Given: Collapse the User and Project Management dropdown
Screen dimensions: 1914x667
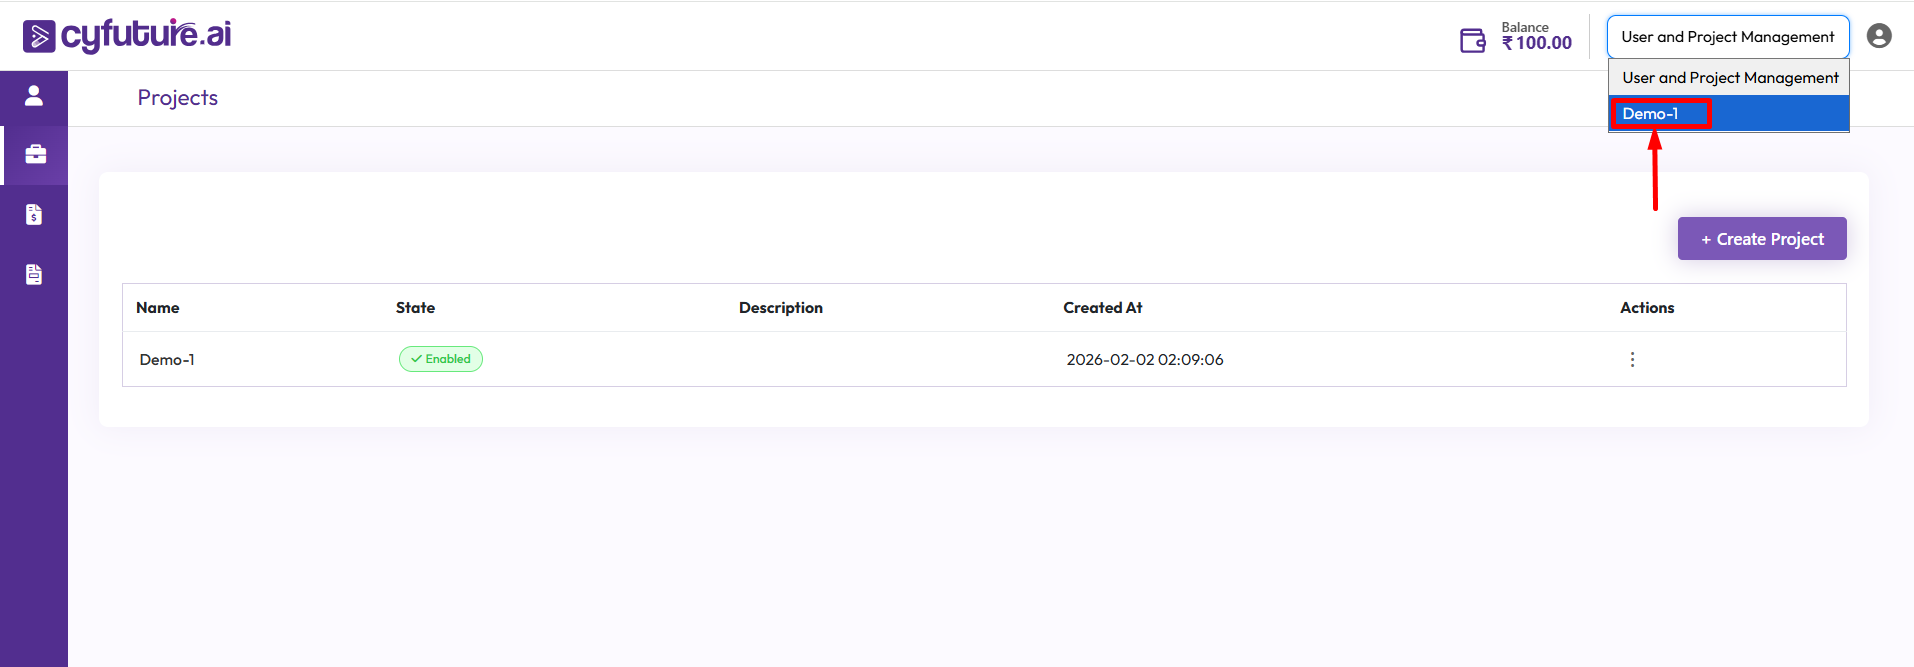Looking at the screenshot, I should (x=1727, y=37).
